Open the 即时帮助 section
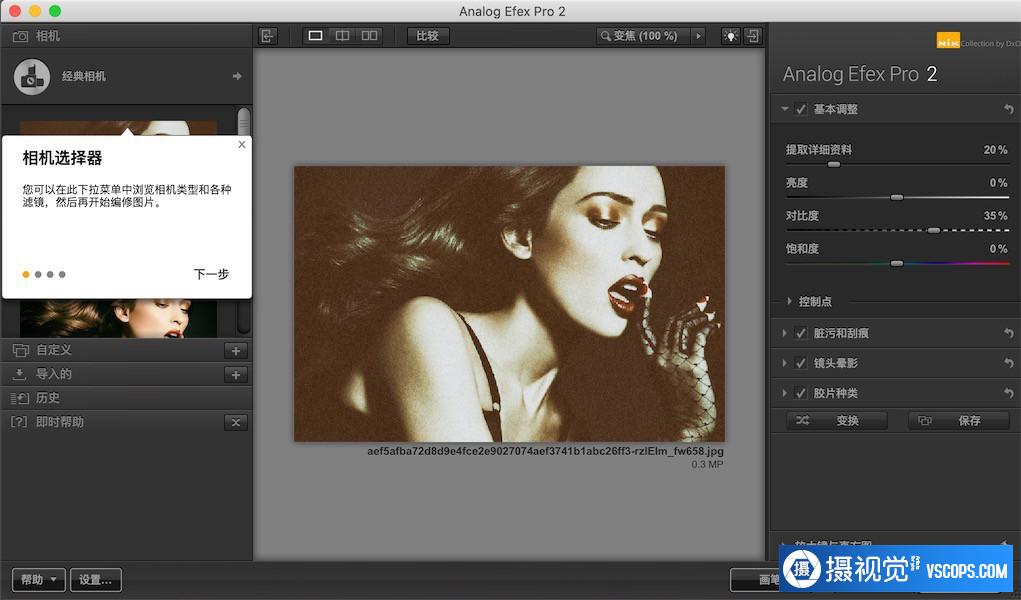This screenshot has height=600, width=1021. point(59,422)
